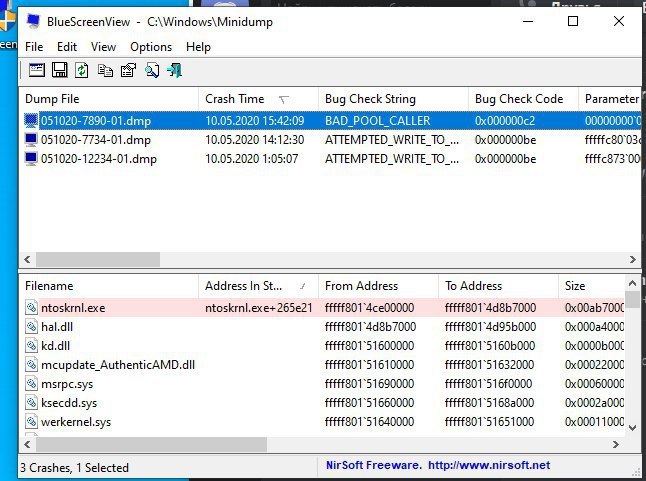The height and width of the screenshot is (481, 646).
Task: Open the nirsoft.net link
Action: [x=489, y=465]
